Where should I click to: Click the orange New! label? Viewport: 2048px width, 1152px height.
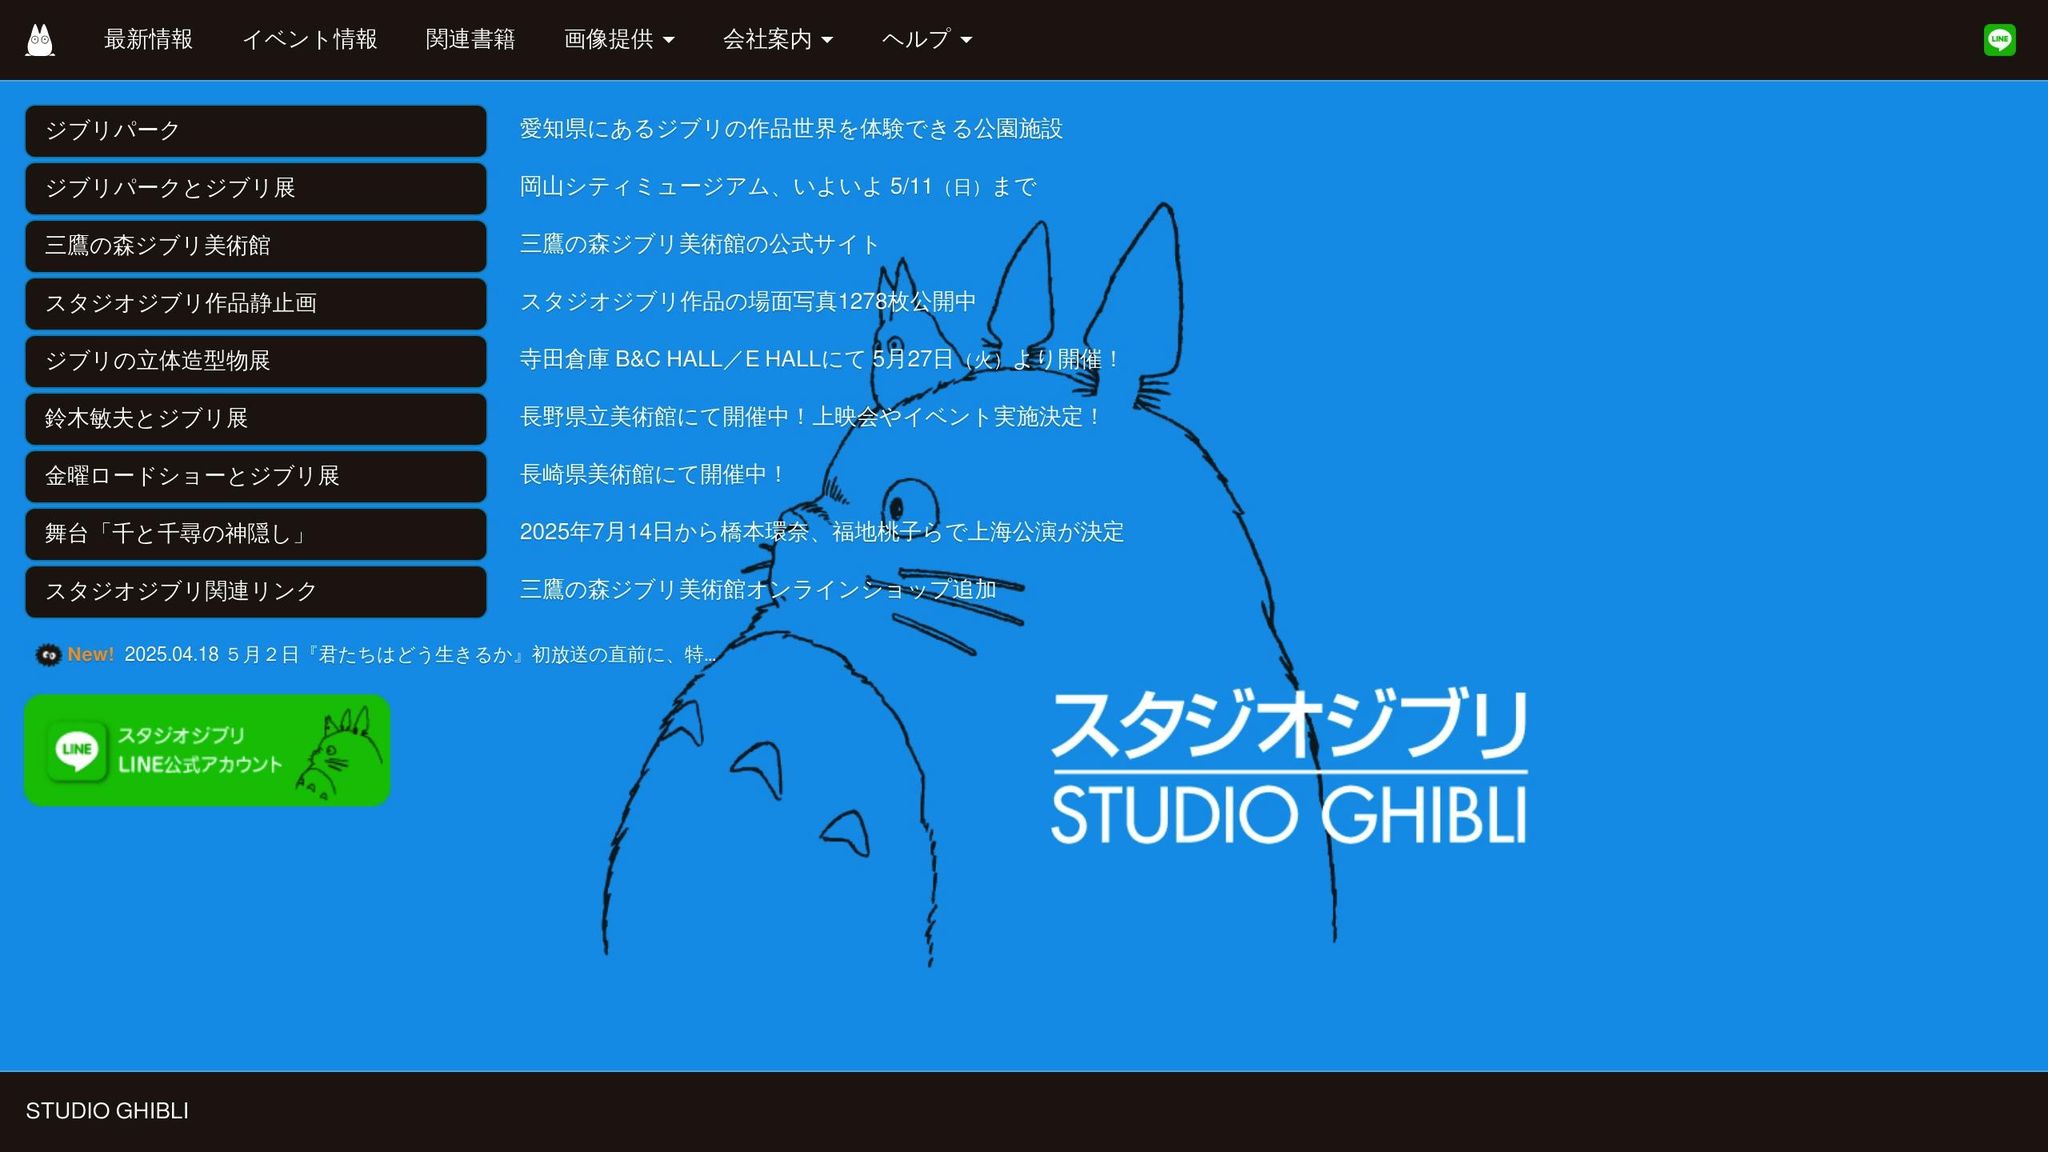[x=91, y=655]
